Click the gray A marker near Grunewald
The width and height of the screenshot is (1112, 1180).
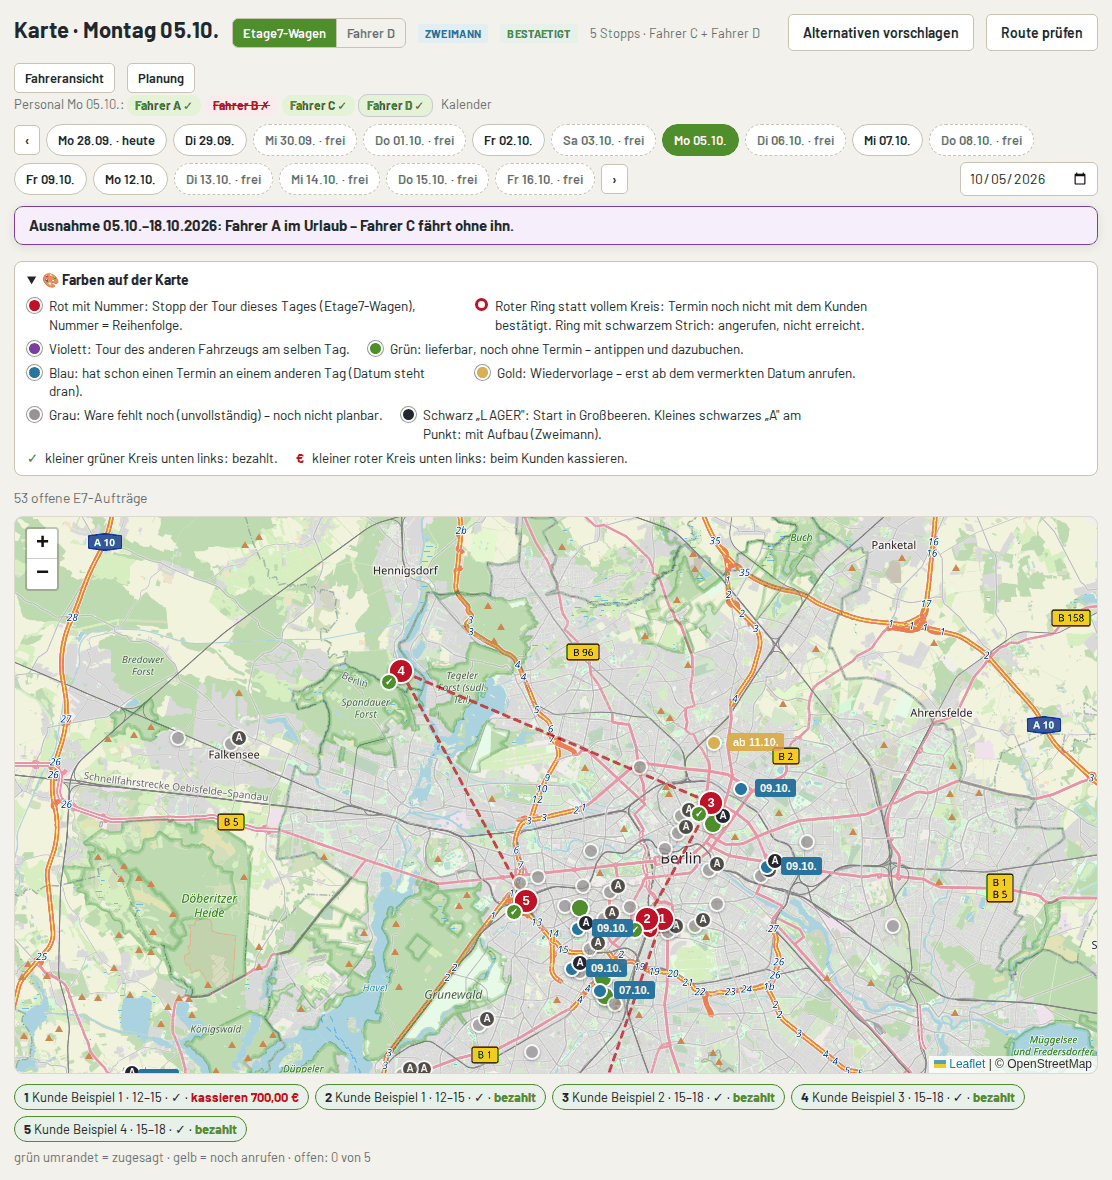(x=487, y=1019)
